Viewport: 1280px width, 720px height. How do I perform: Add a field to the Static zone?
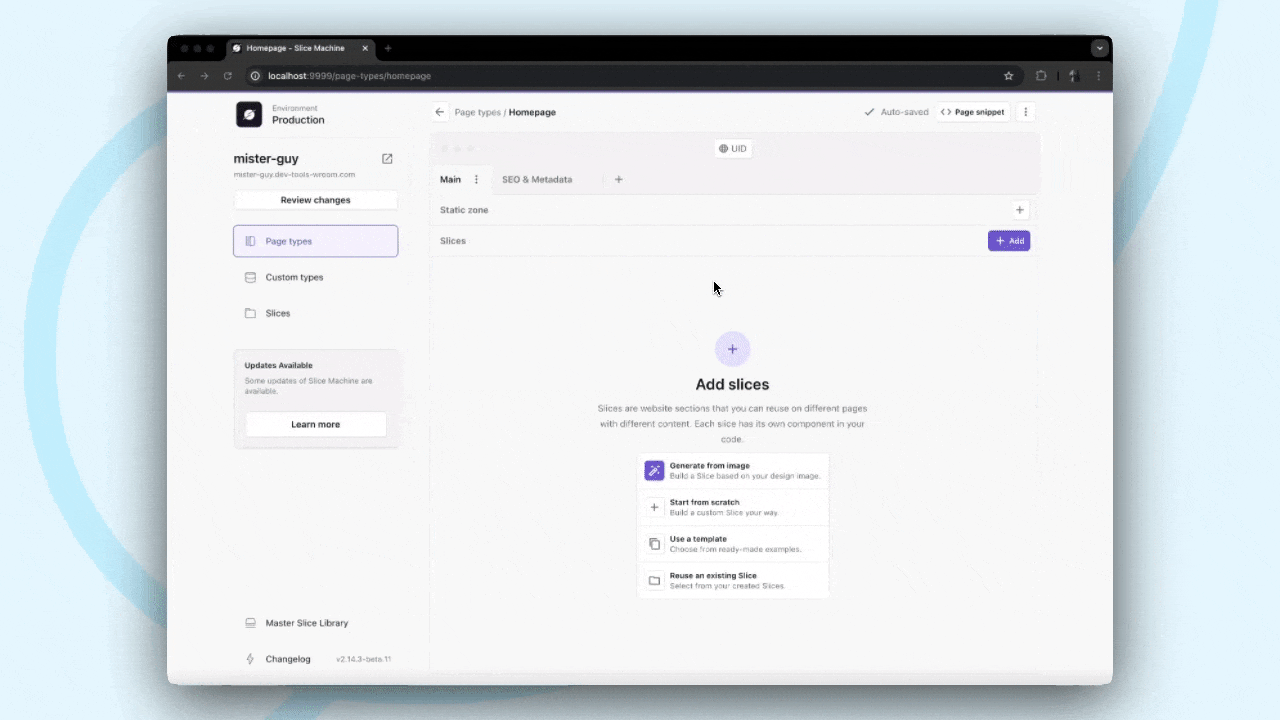(1020, 210)
